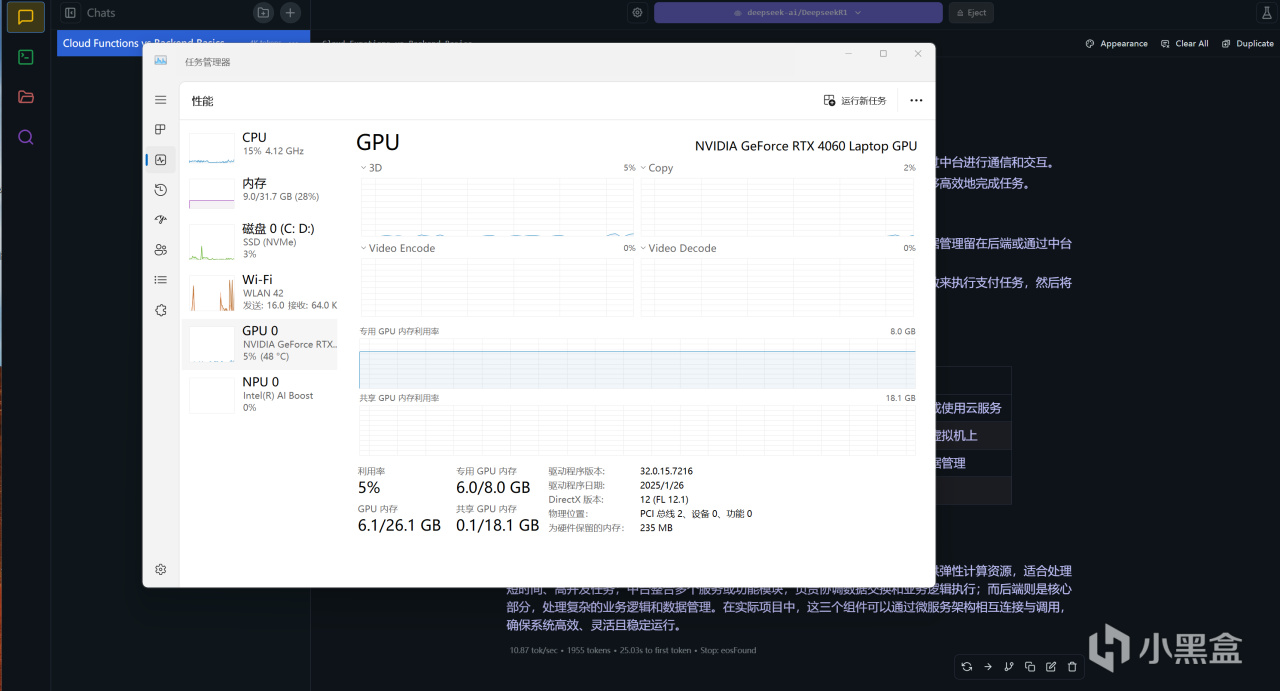Select GPU 0 in the performance list

tap(260, 343)
